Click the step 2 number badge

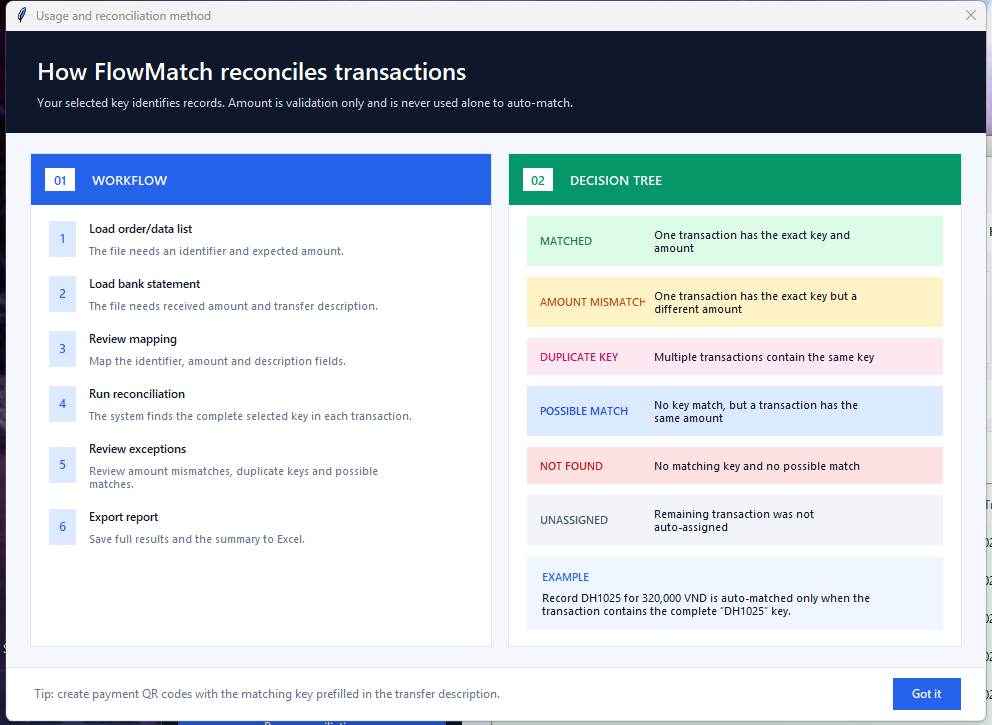point(63,294)
